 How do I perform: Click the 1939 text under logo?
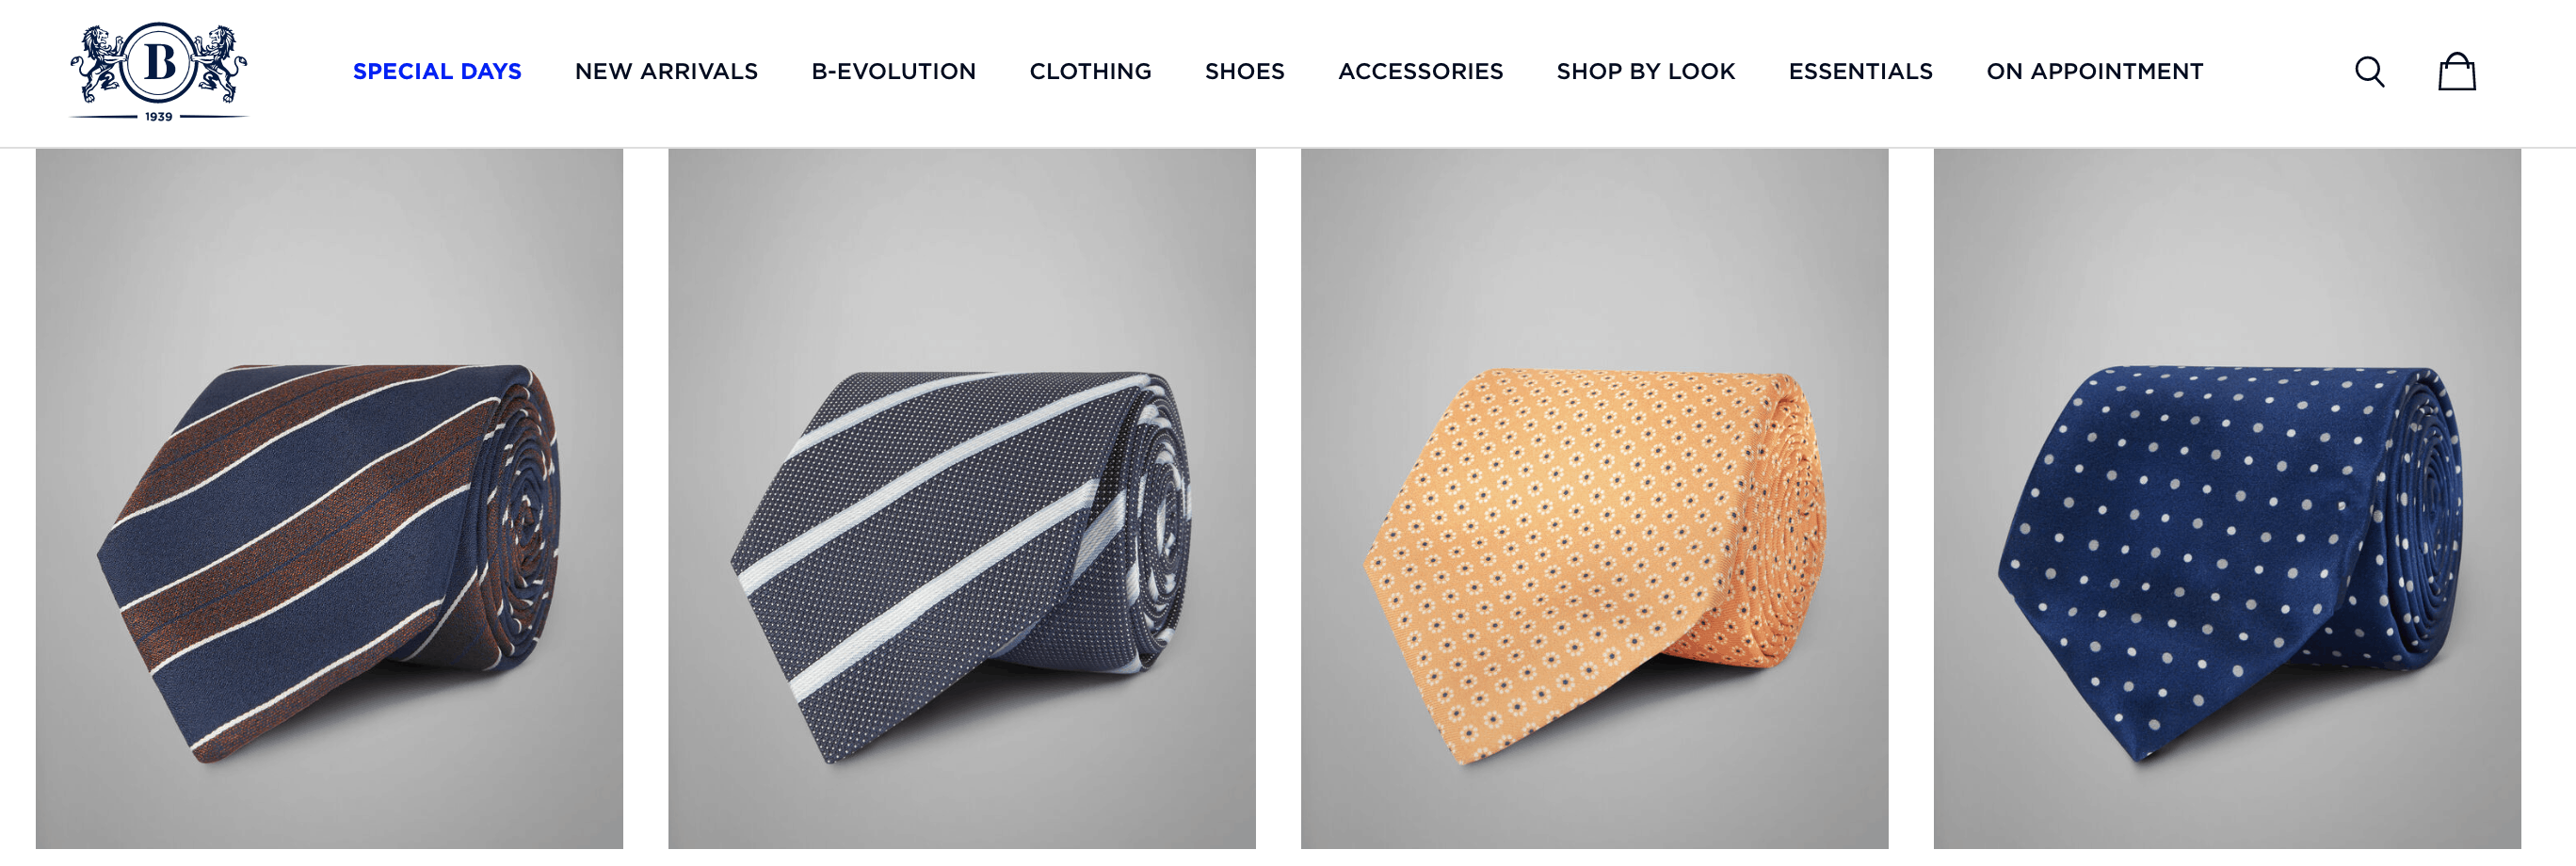point(158,117)
